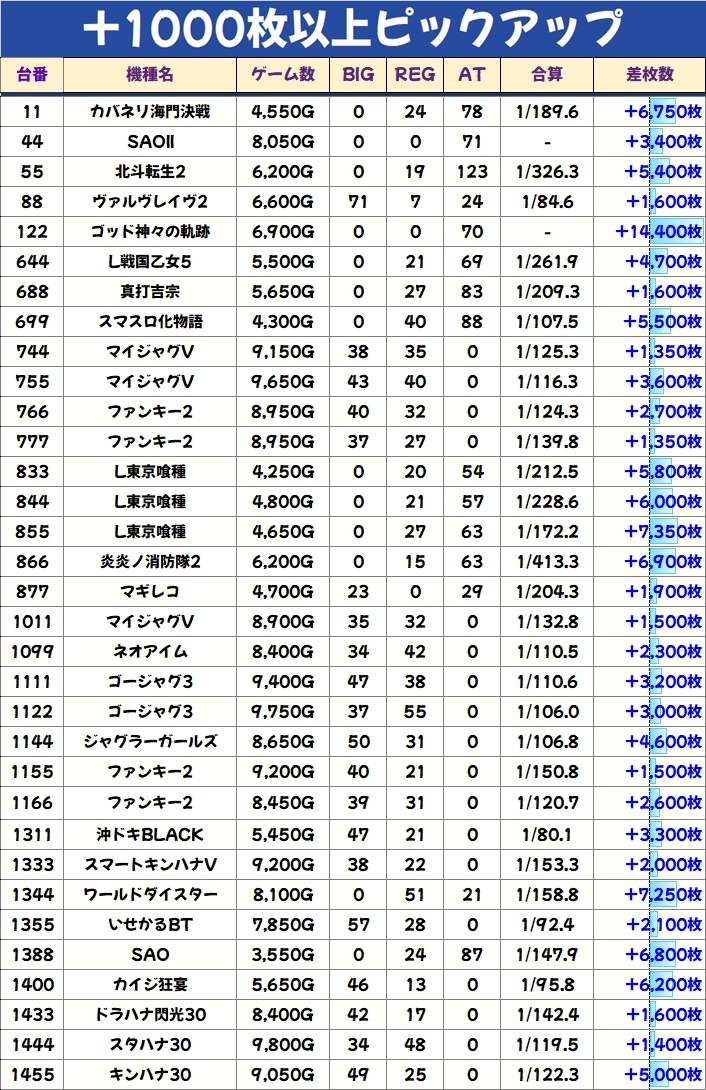
Task: Click the ゲーム数 column header
Action: point(283,74)
